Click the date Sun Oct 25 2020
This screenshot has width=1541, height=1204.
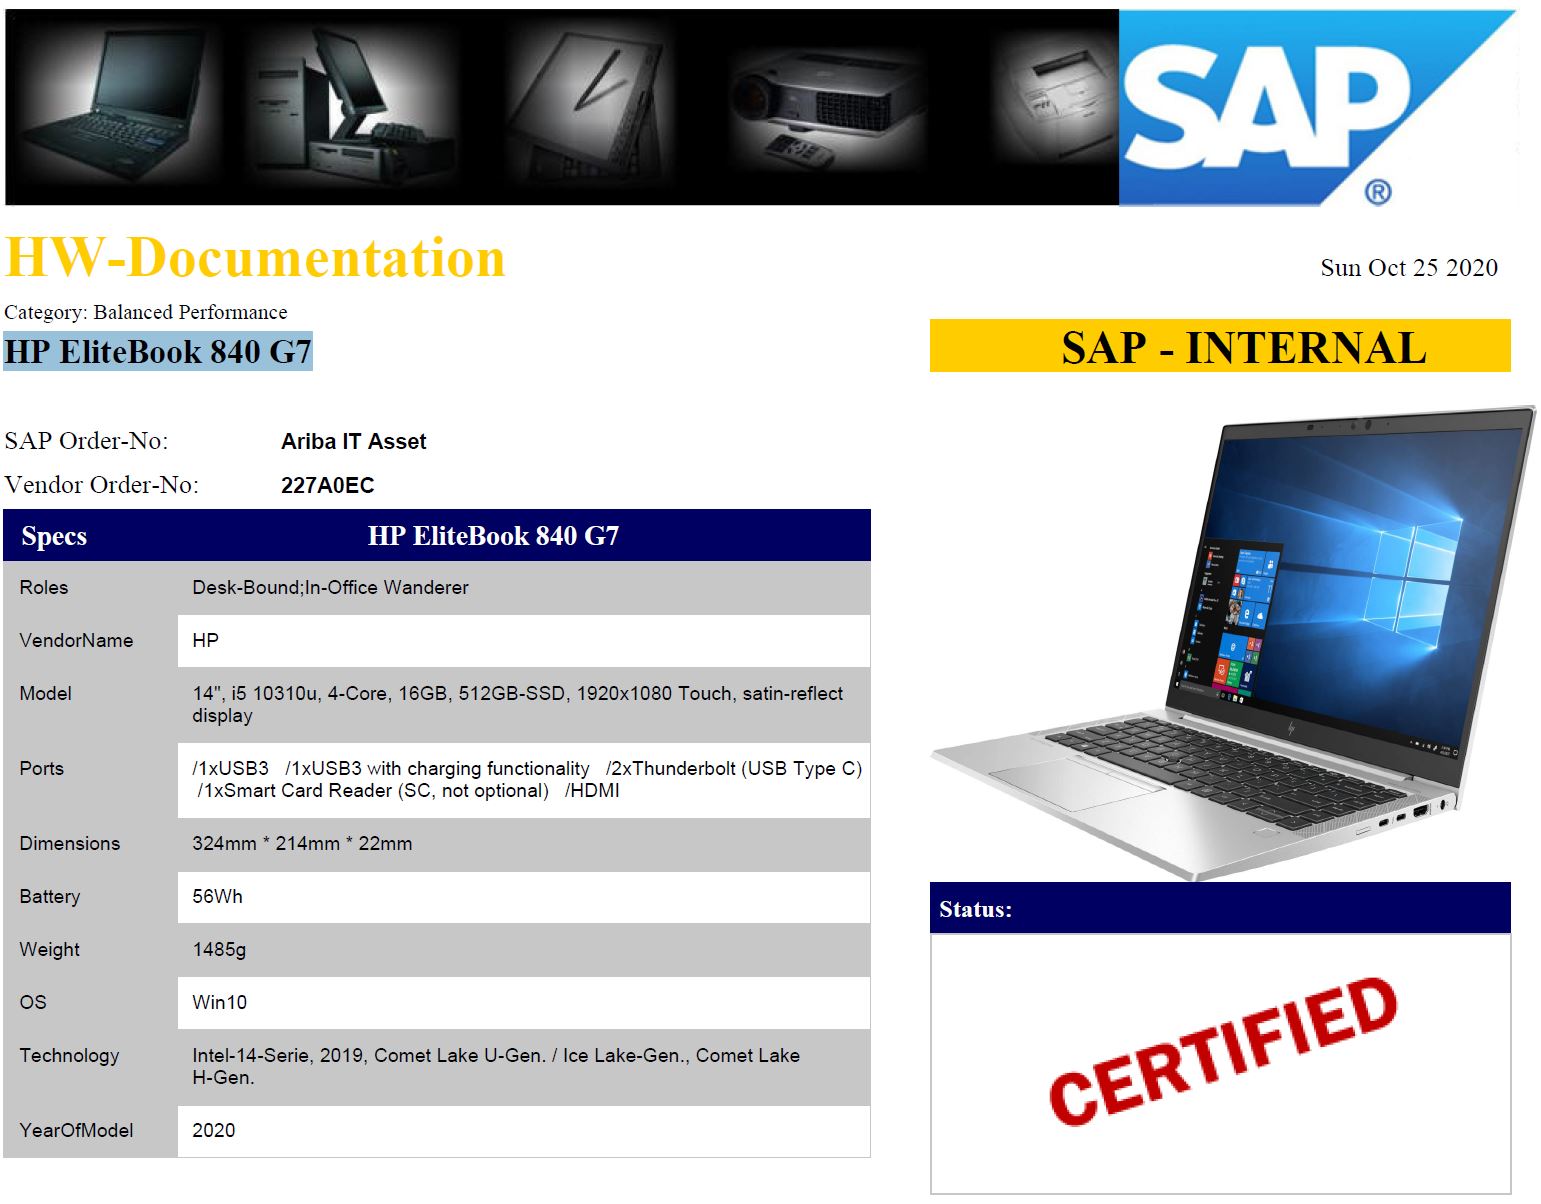1409,268
